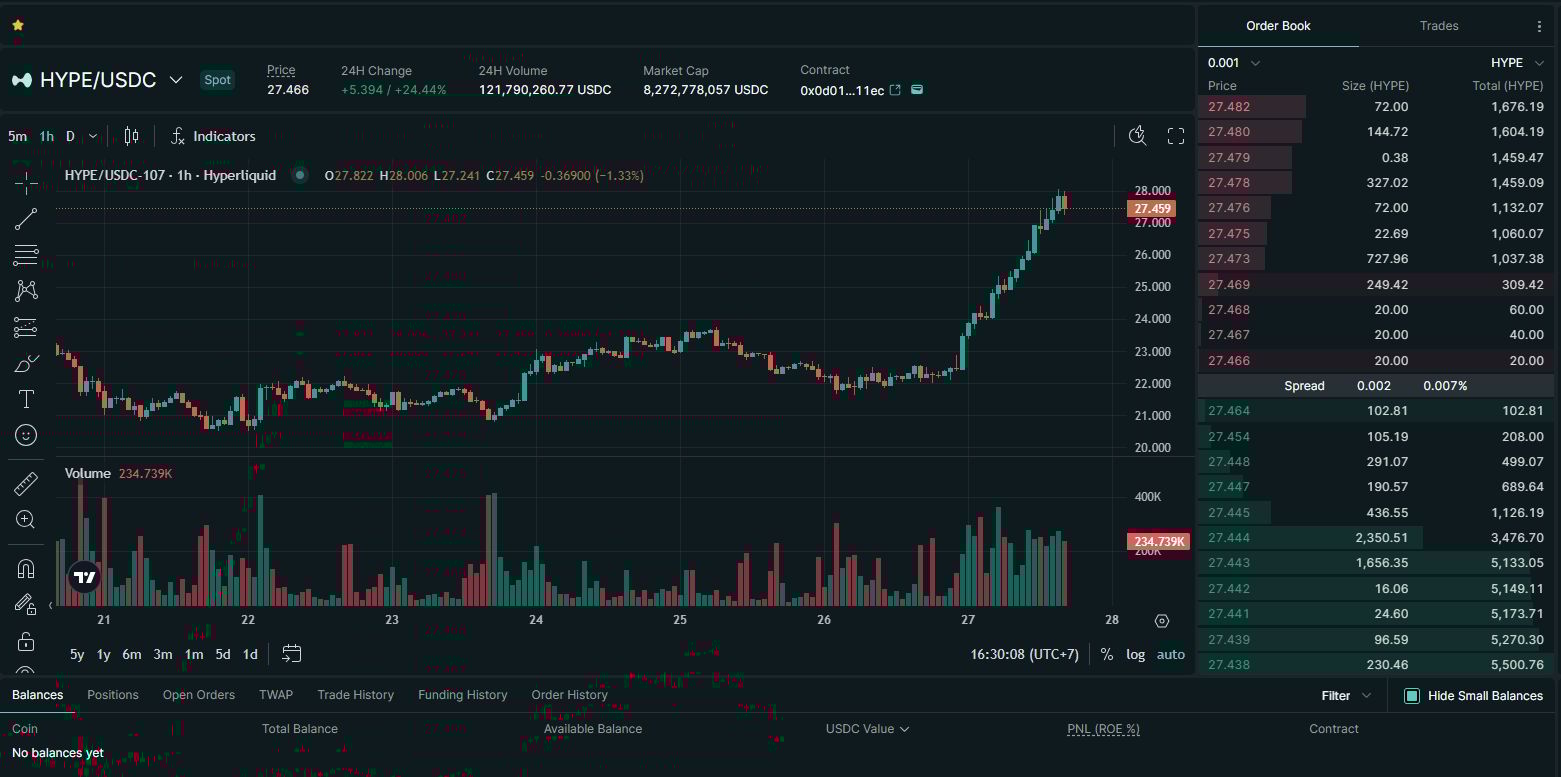
Task: Select the crosshair cursor tool
Action: point(25,182)
